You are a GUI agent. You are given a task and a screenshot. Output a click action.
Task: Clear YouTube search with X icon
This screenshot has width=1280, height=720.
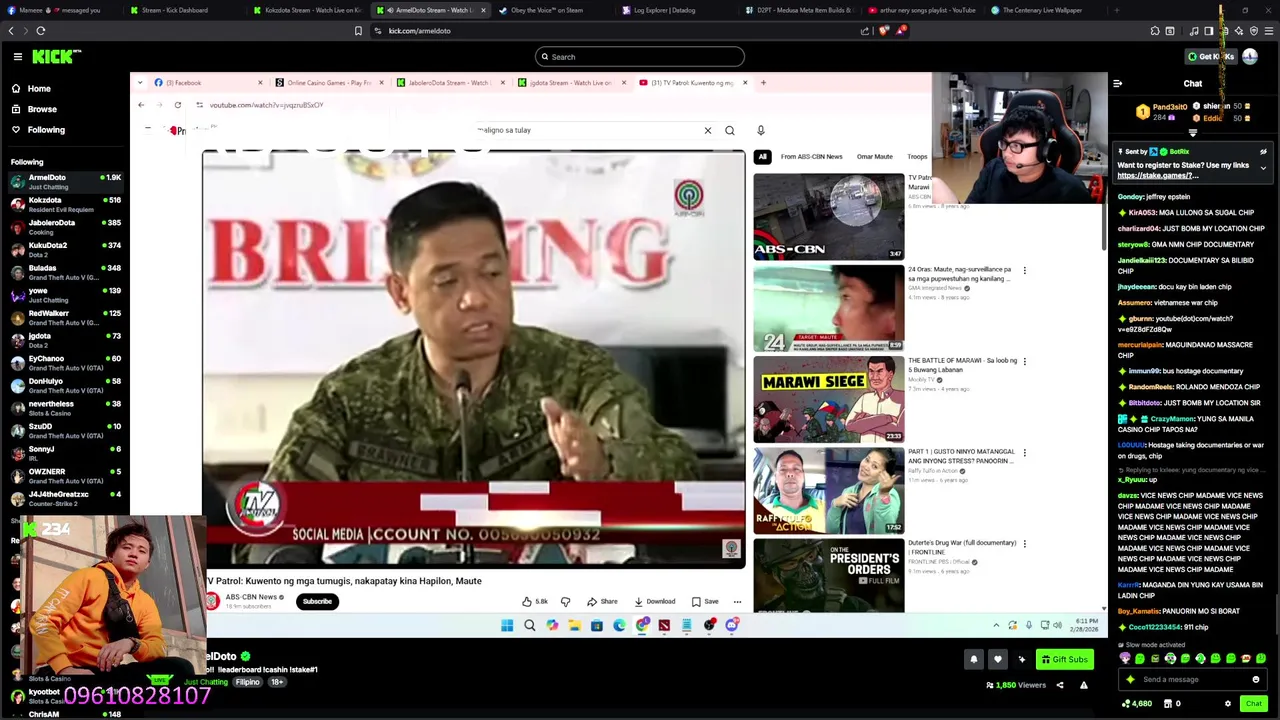click(707, 131)
